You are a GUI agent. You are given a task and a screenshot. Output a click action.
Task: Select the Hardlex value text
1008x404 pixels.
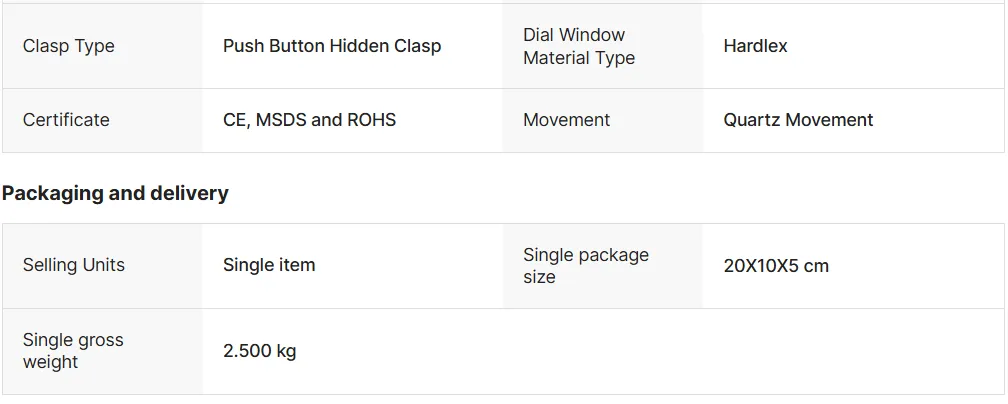click(x=755, y=46)
